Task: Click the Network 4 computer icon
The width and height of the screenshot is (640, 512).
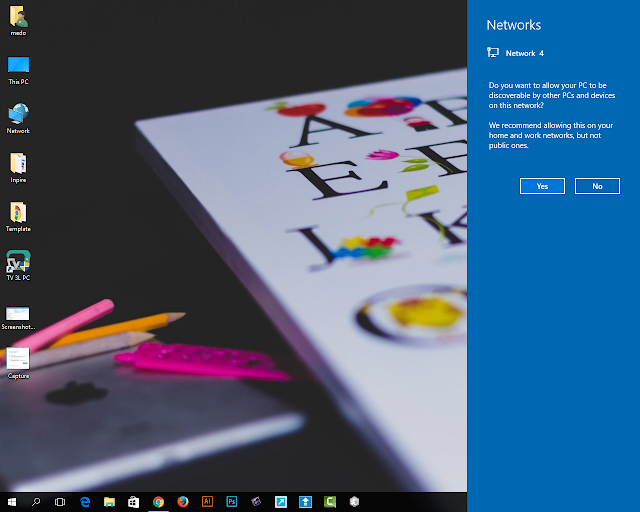Action: click(x=493, y=53)
